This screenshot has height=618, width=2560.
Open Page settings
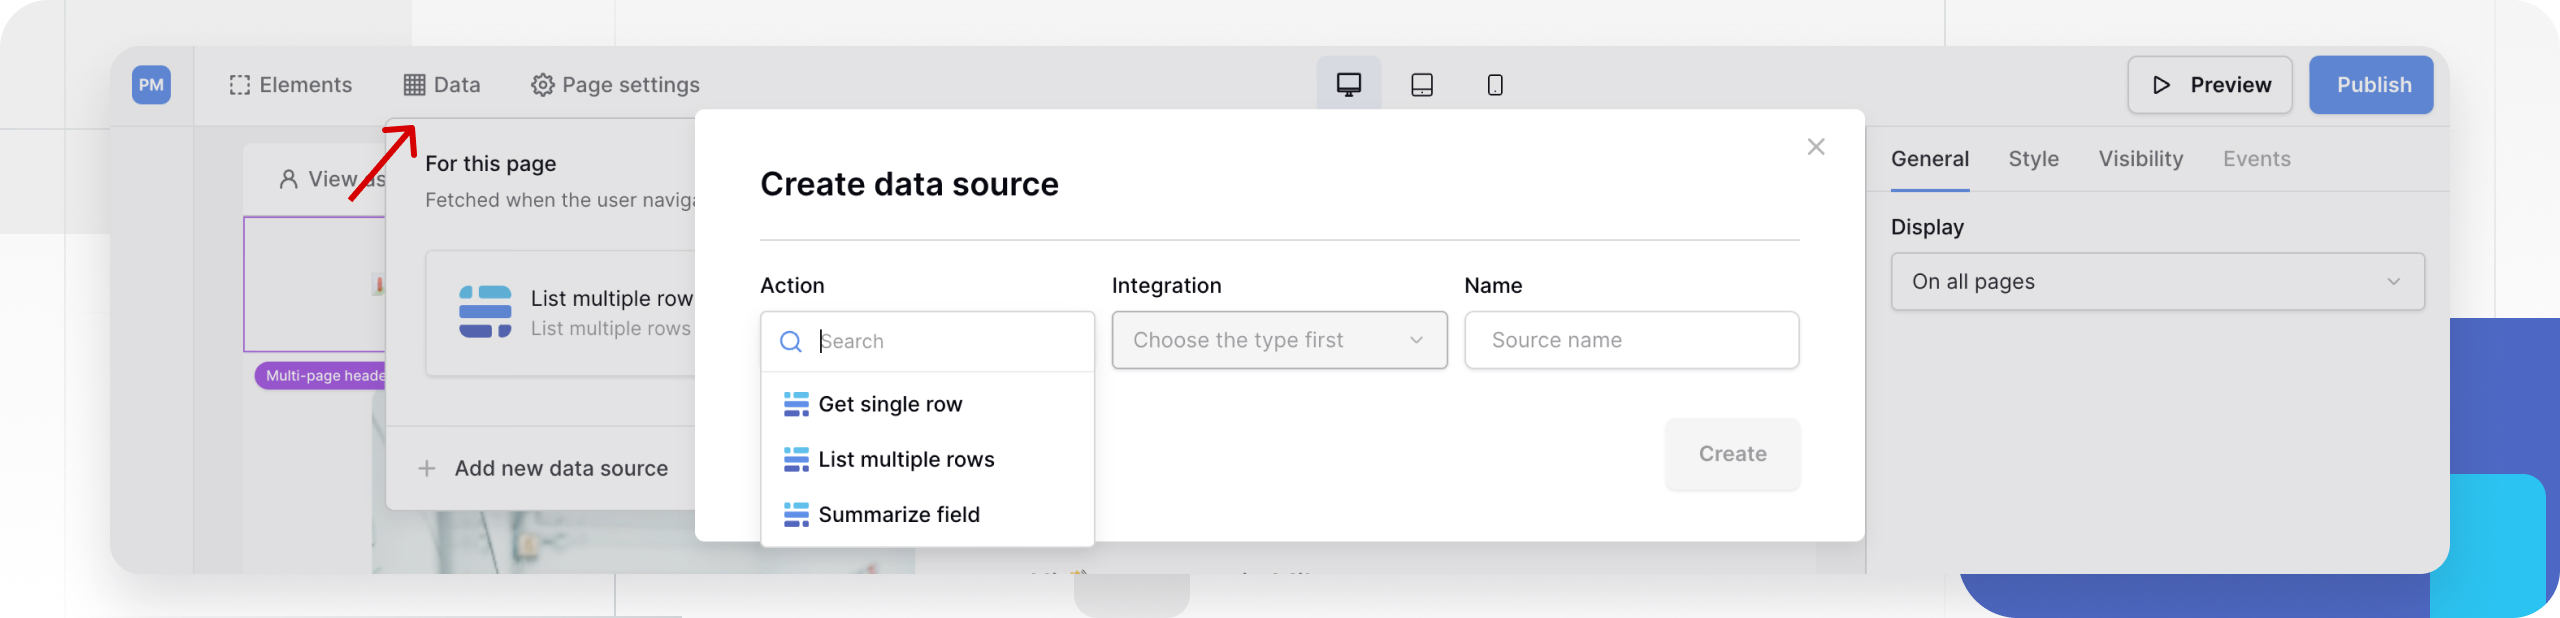(615, 85)
